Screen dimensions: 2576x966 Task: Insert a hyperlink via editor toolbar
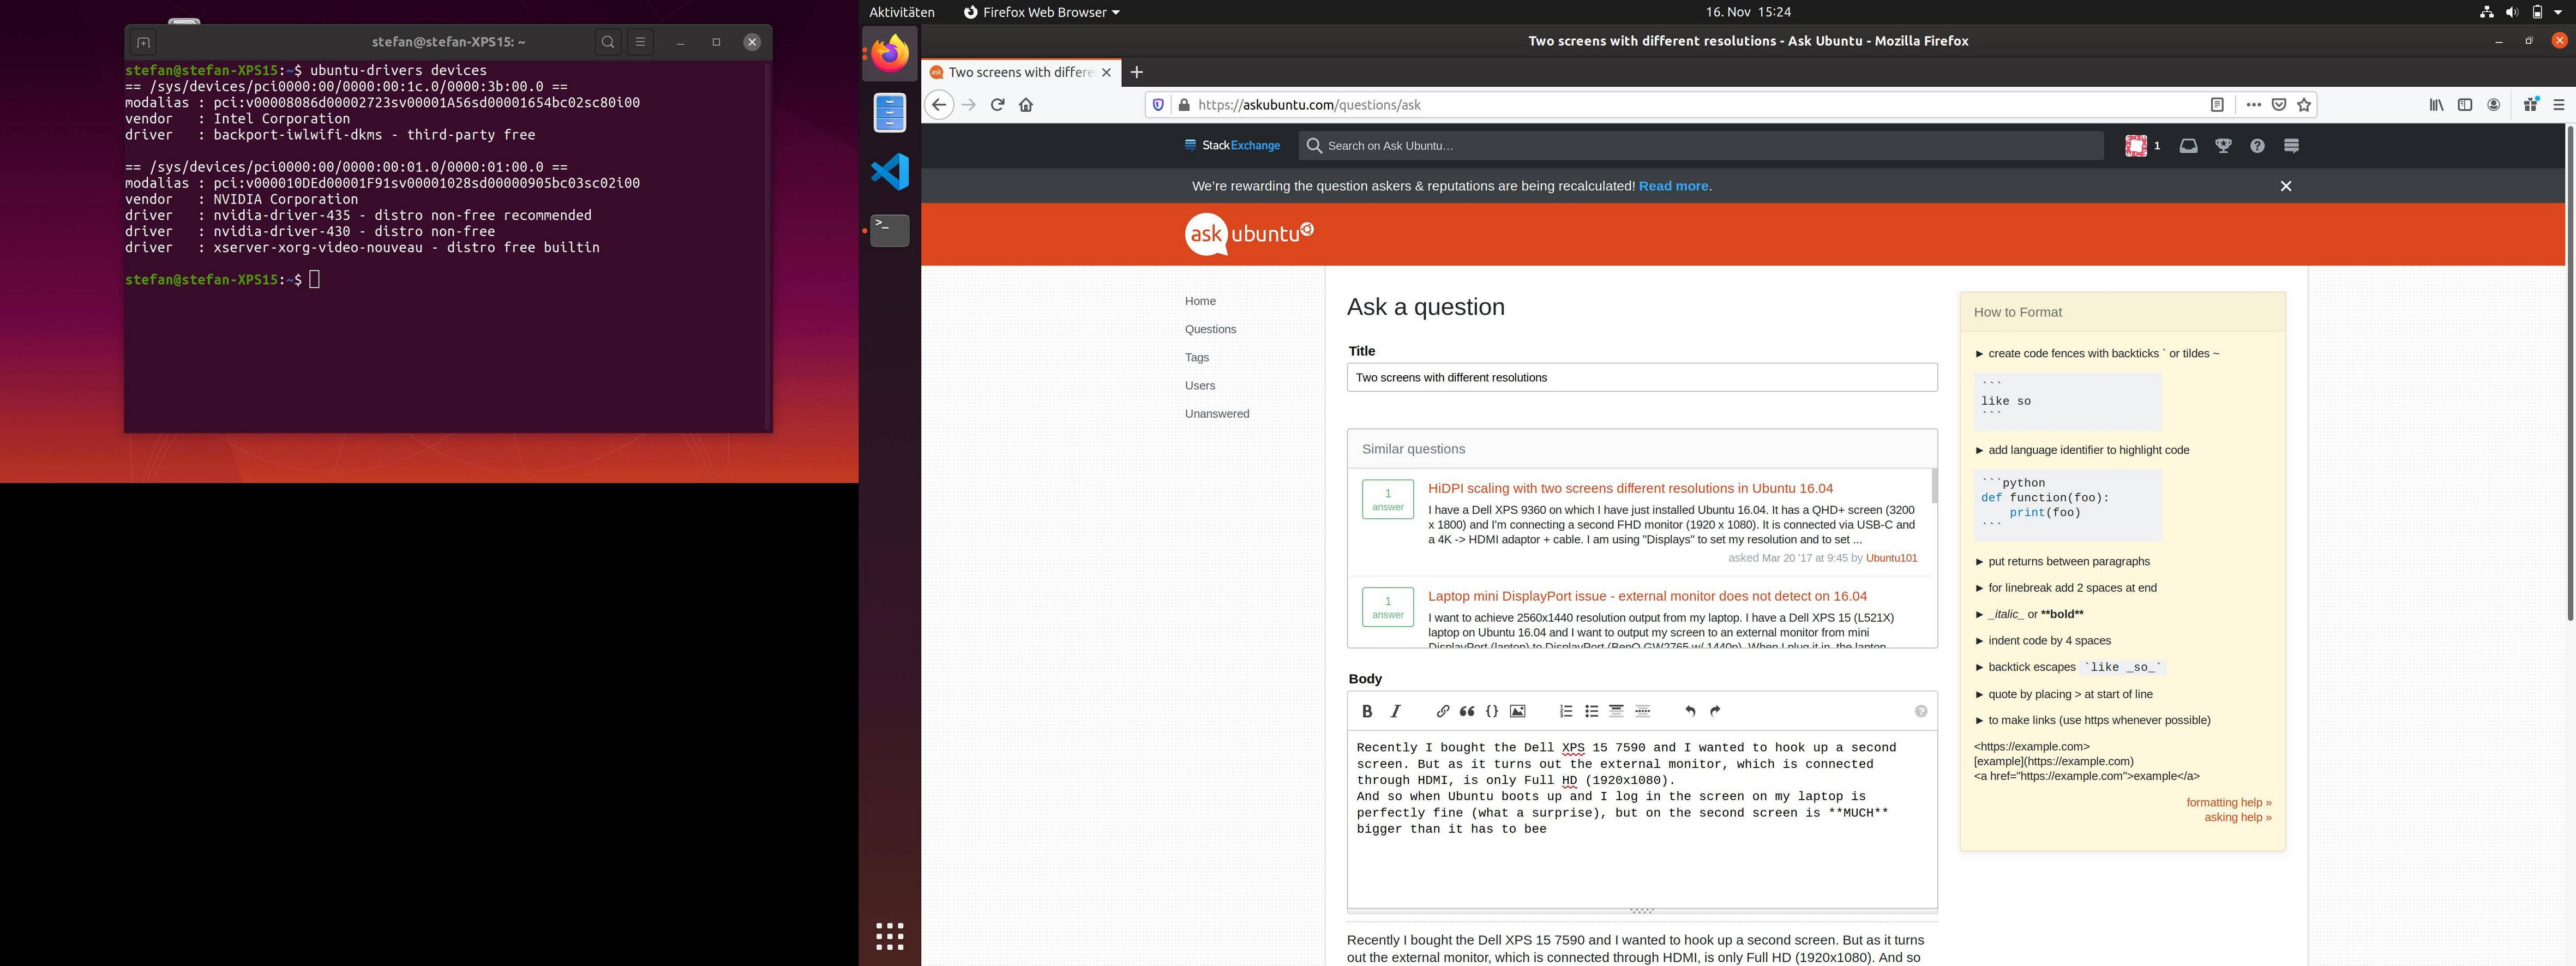coord(1442,711)
